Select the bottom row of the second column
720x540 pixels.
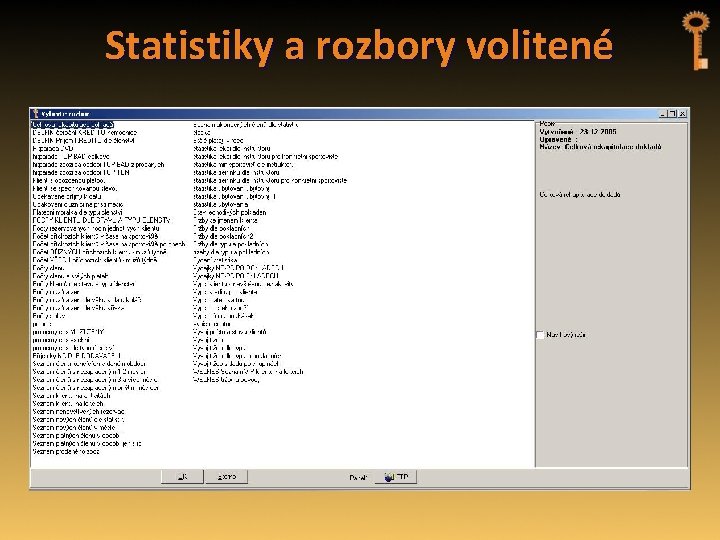coord(226,380)
